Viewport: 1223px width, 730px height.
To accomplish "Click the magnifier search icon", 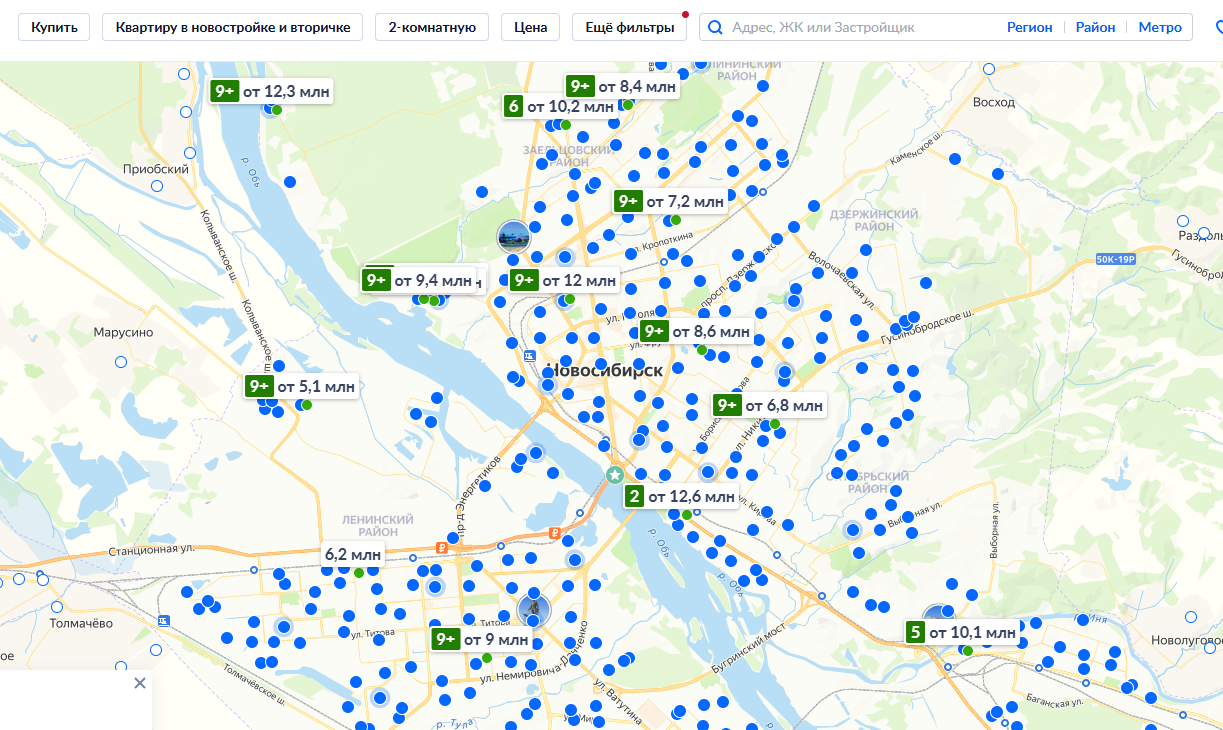I will (x=715, y=27).
